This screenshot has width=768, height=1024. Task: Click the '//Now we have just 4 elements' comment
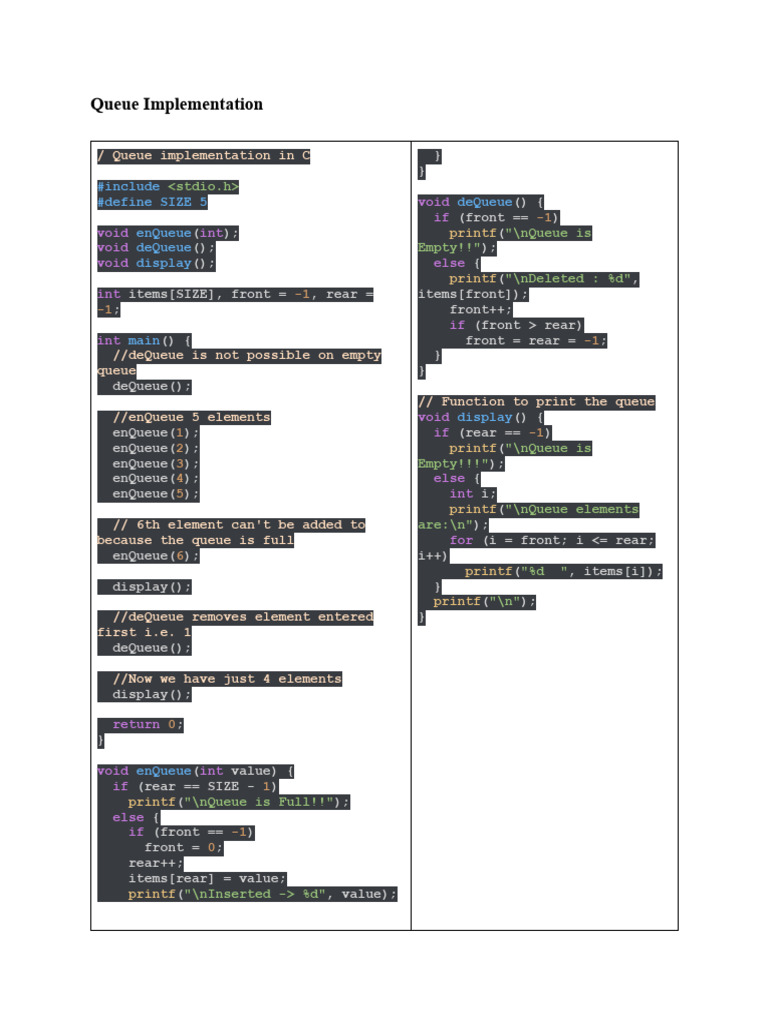click(227, 679)
